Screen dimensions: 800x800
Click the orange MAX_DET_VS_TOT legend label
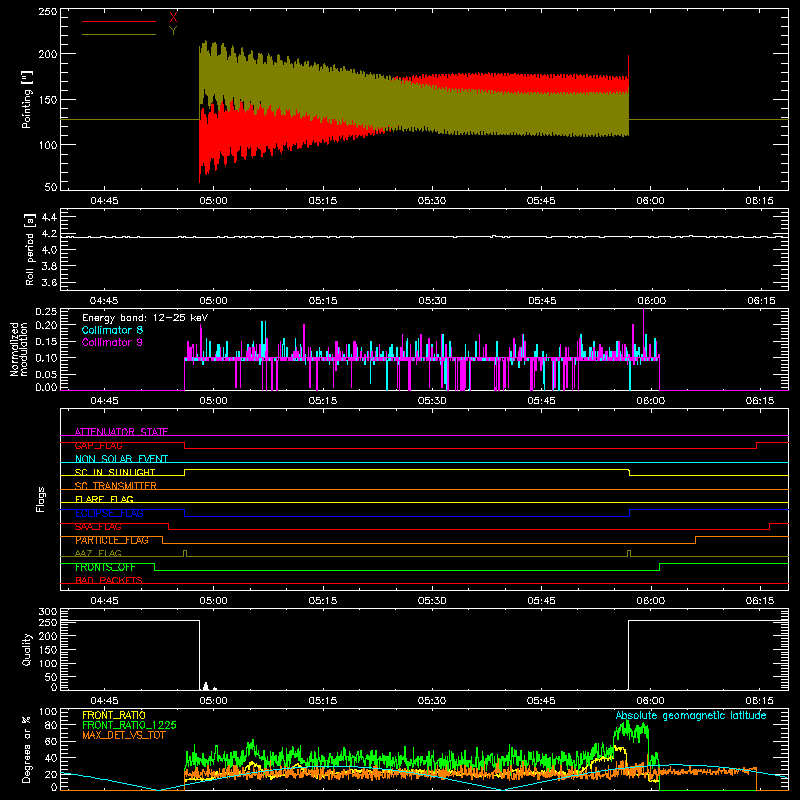click(124, 735)
